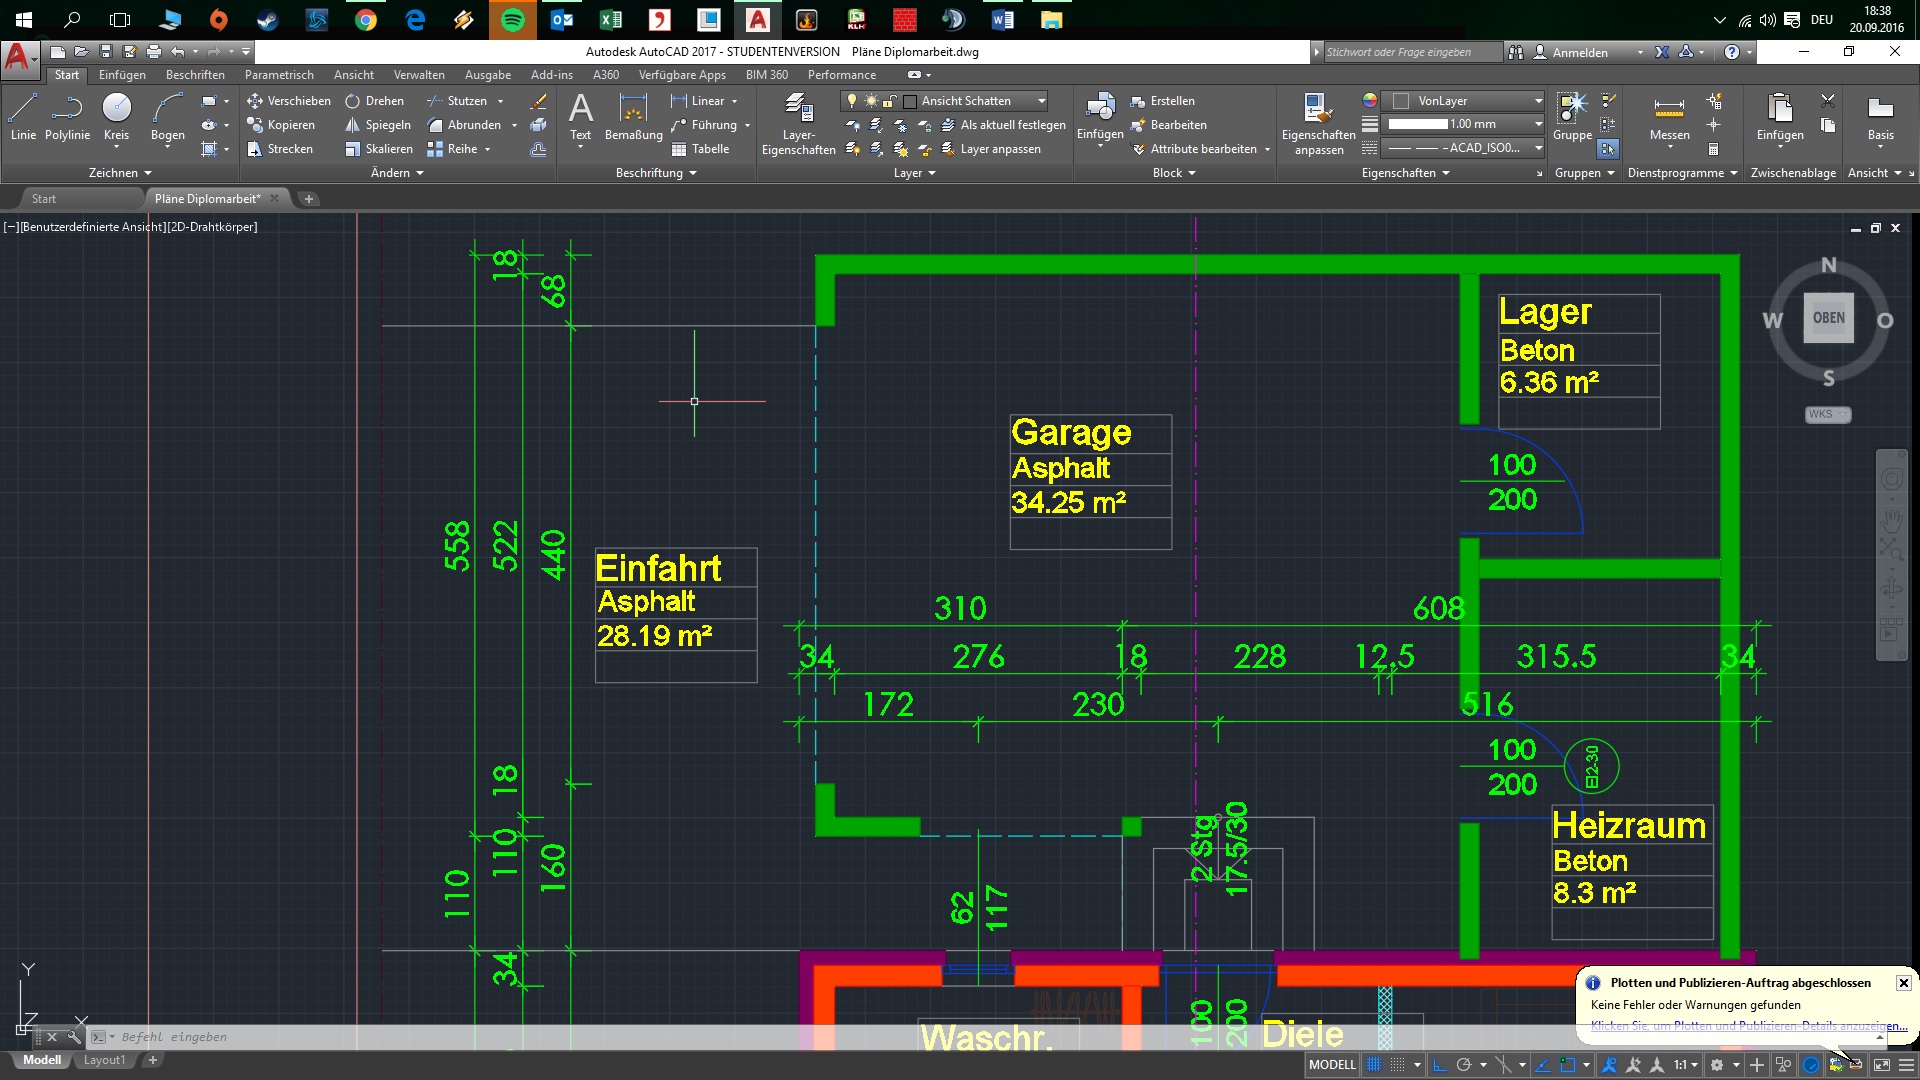The height and width of the screenshot is (1080, 1920).
Task: Click the Verschieben move tool
Action: click(x=288, y=101)
